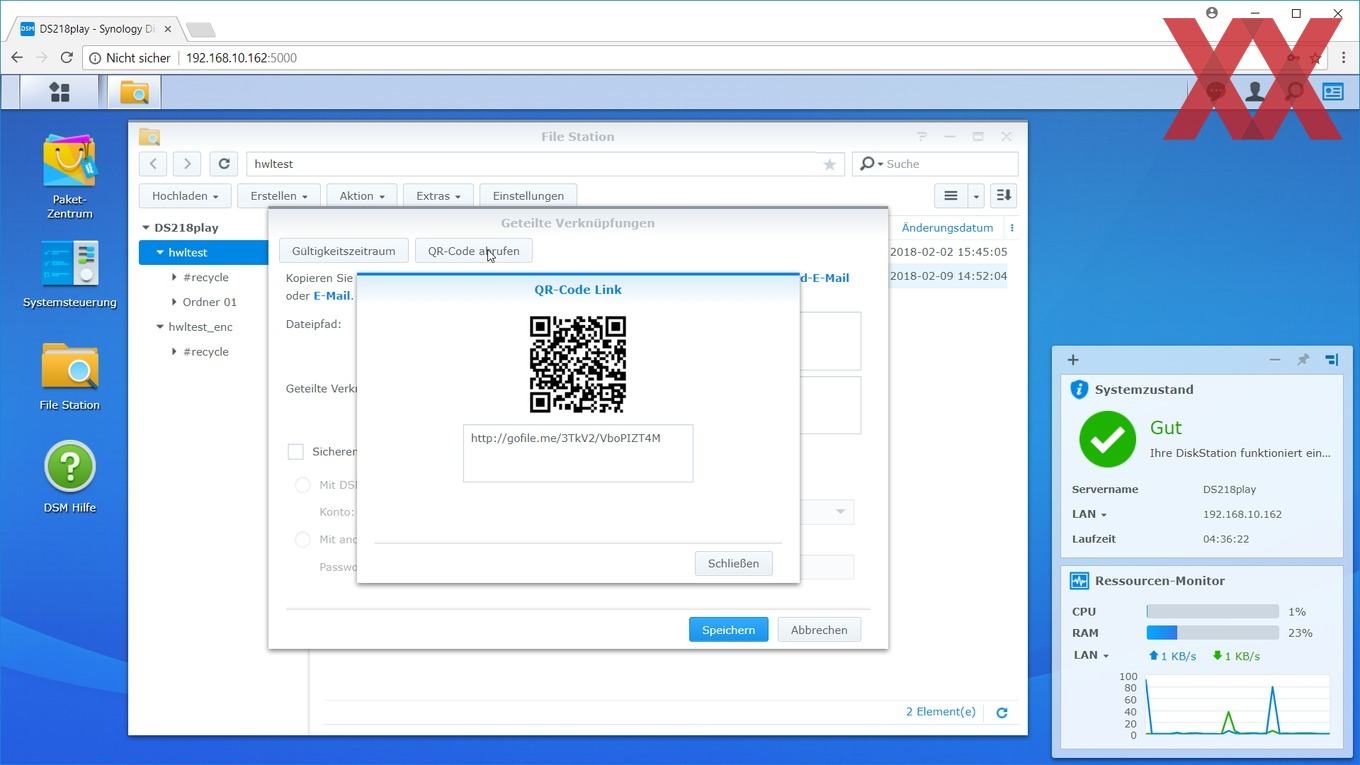Click the E-Mail link
This screenshot has width=1360, height=765.
[332, 296]
